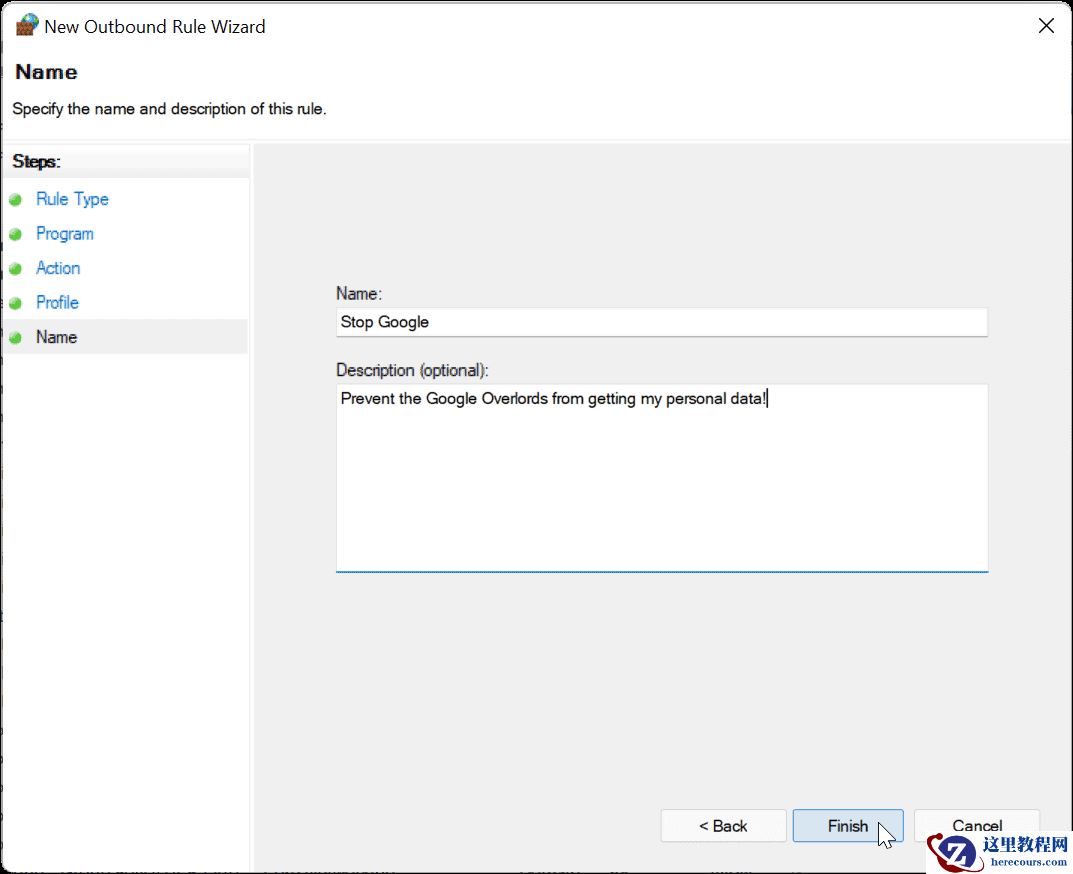Click the green bullet beside the Name step
The height and width of the screenshot is (874, 1073).
click(15, 338)
